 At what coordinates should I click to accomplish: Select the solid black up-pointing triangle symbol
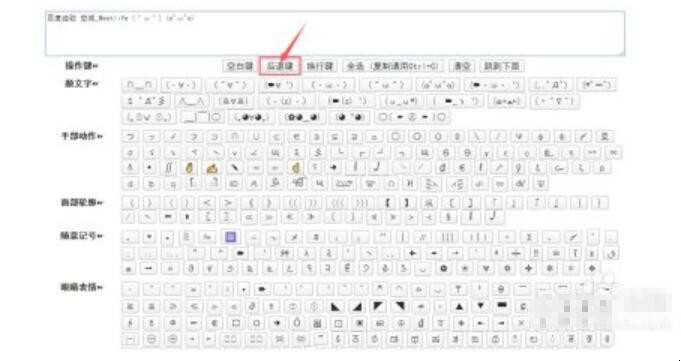459,307
